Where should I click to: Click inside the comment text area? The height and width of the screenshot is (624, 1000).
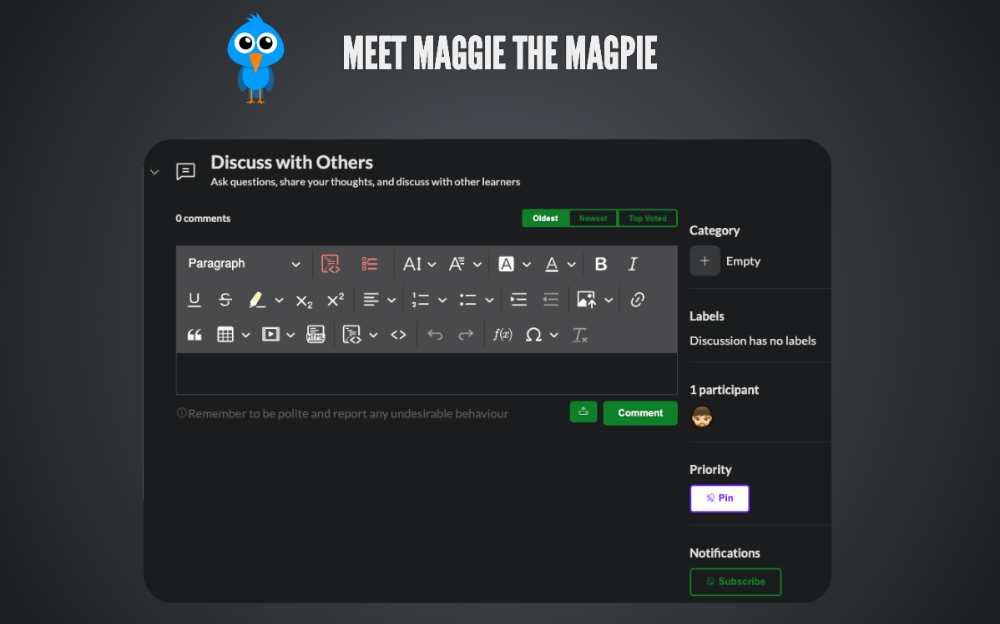click(x=426, y=374)
